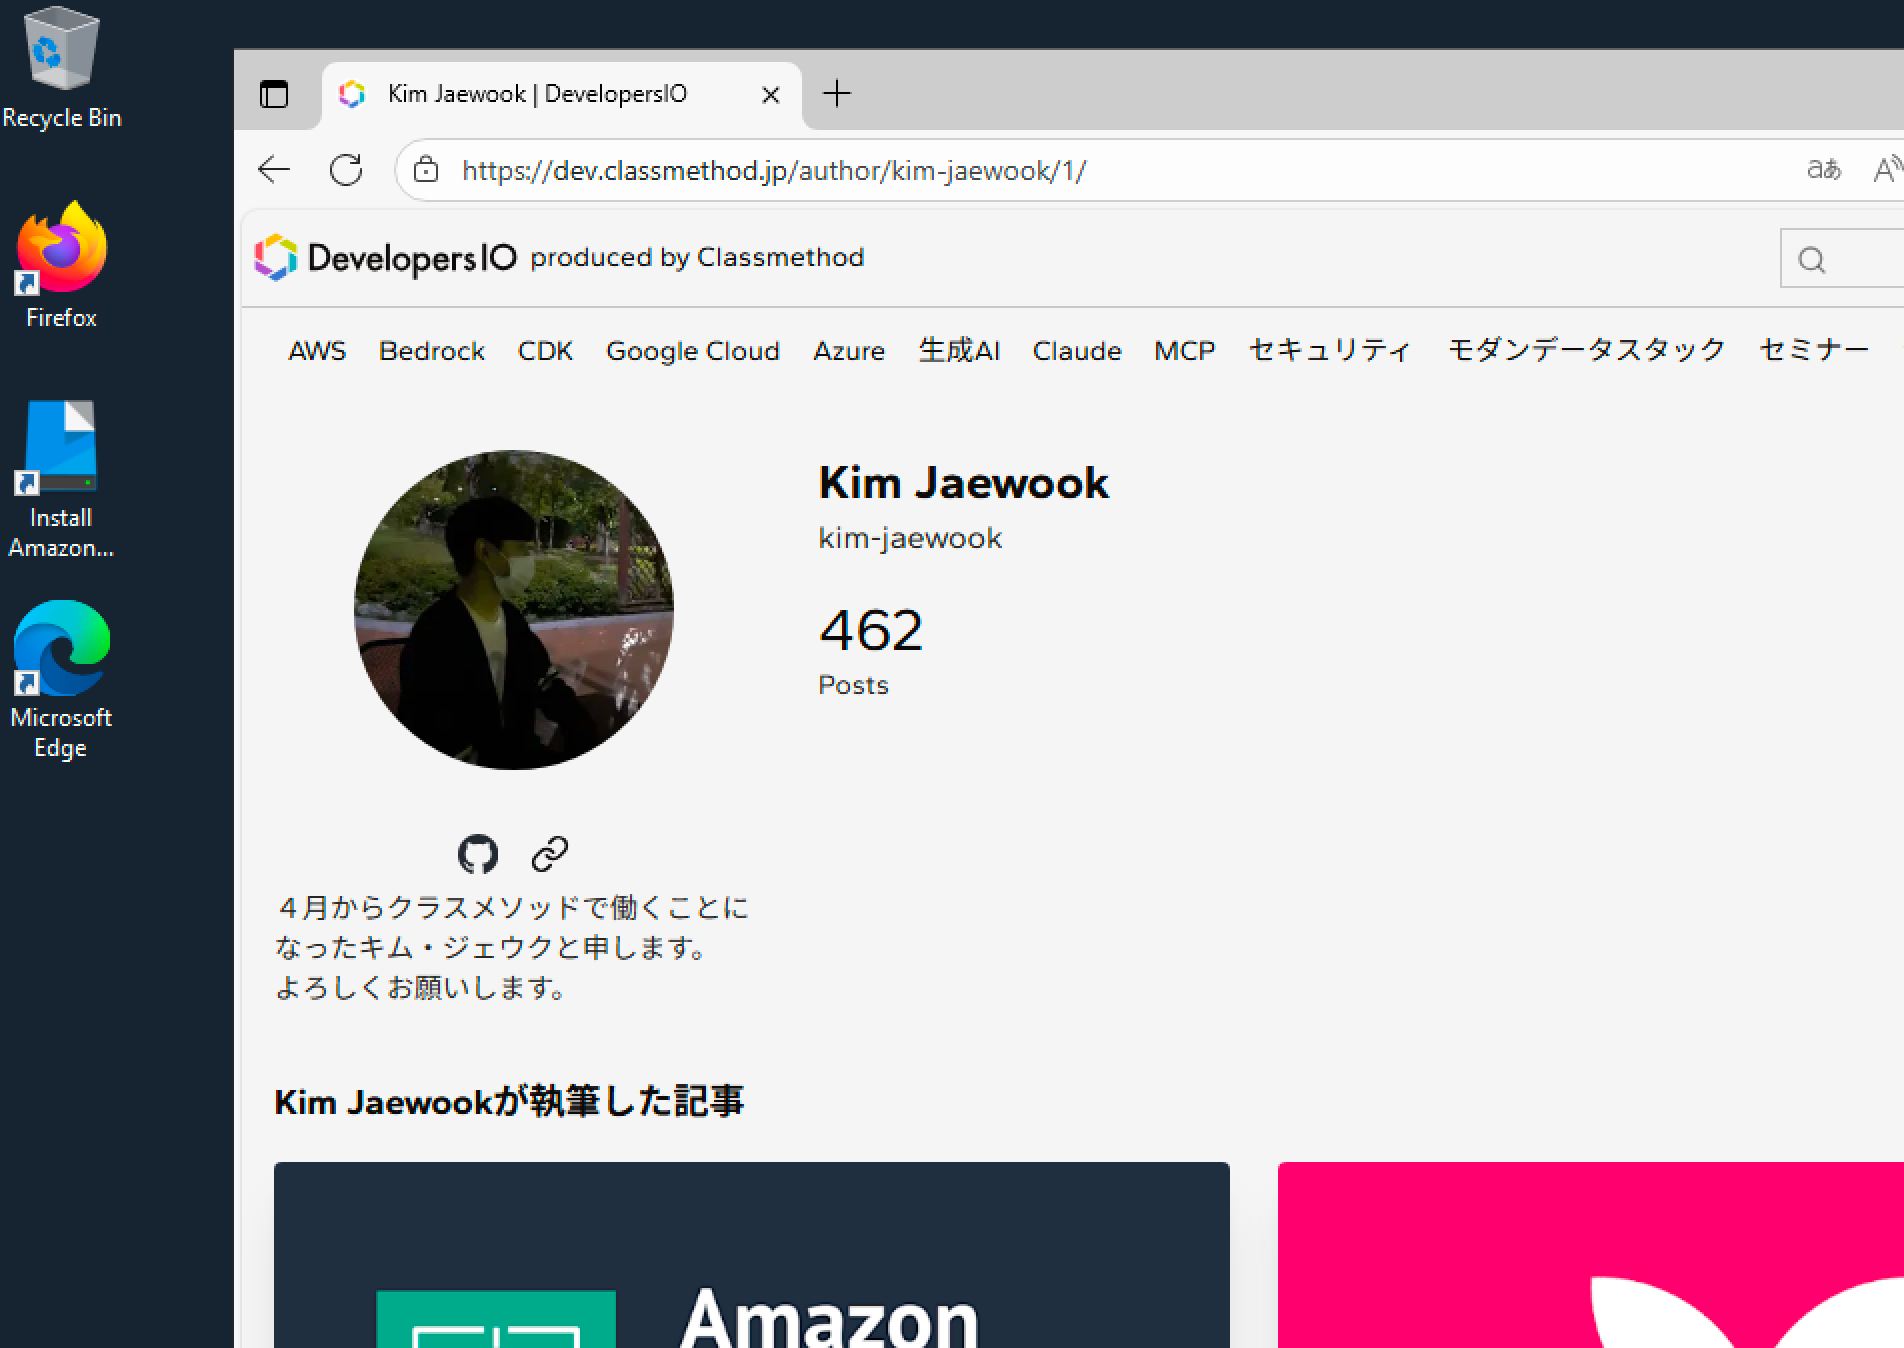Viewport: 1904px width, 1348px height.
Task: Open the Recycle Bin desktop icon
Action: point(62,68)
